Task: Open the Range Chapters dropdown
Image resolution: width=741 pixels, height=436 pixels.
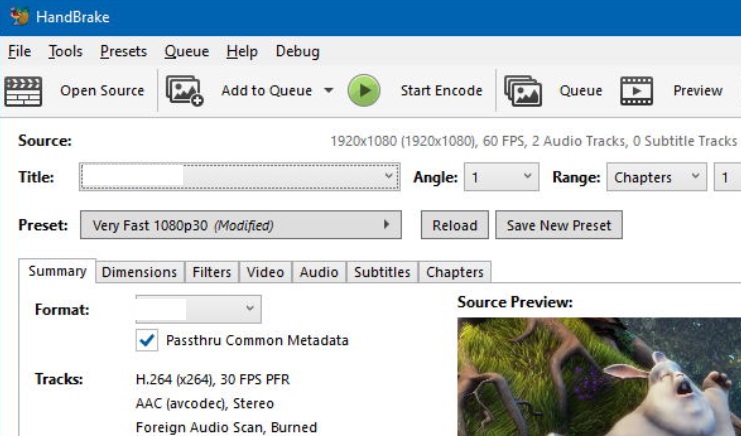Action: pos(656,177)
